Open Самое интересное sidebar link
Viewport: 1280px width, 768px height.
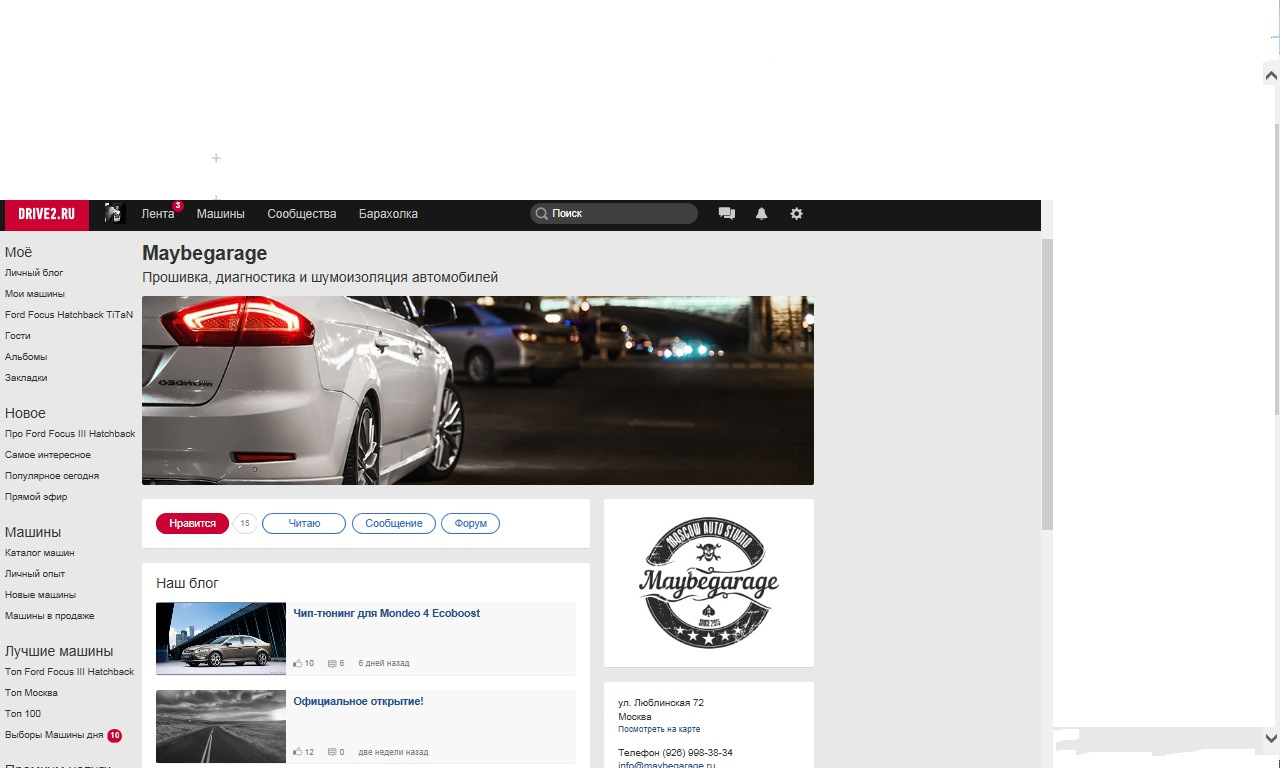(x=48, y=455)
